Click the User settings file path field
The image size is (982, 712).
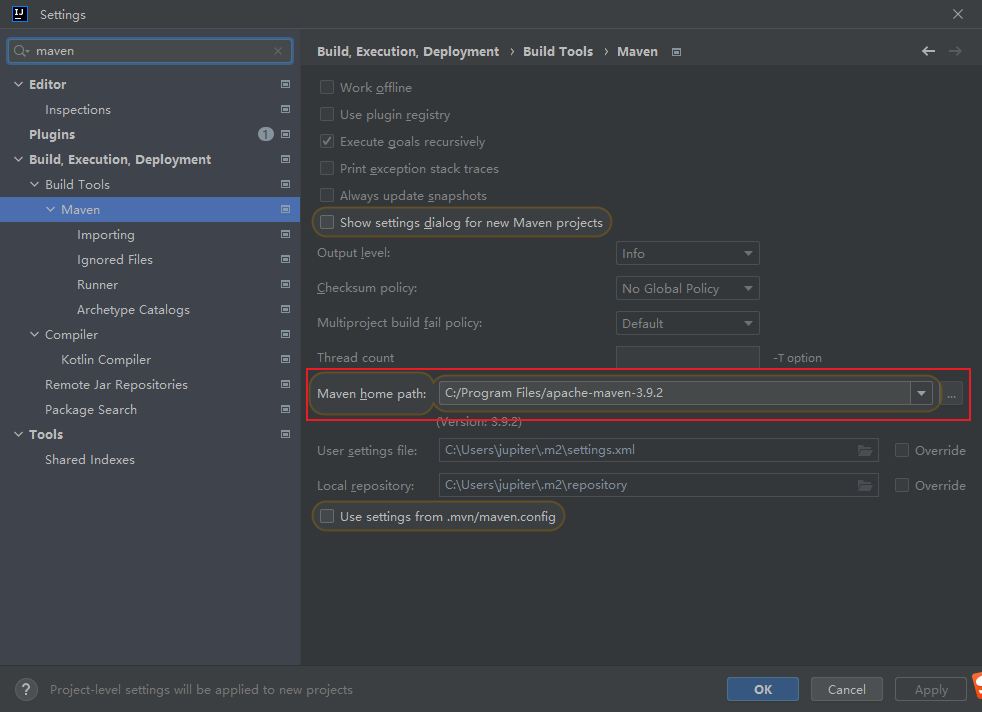659,450
